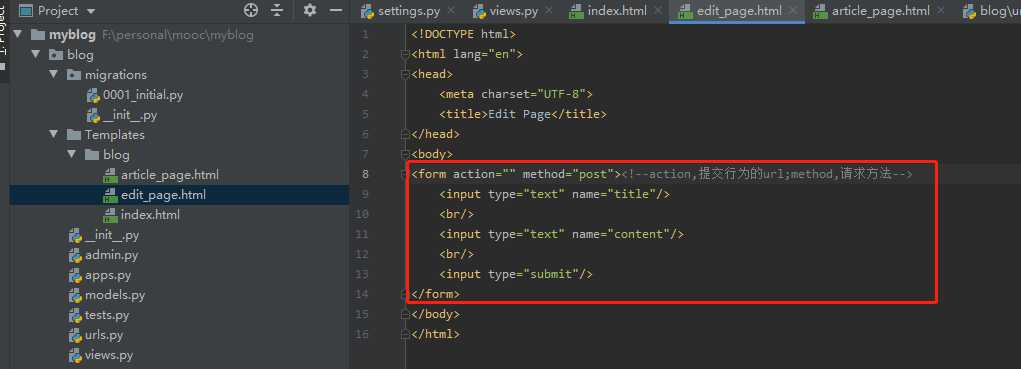Select article_page.html in project tree

pos(169,175)
